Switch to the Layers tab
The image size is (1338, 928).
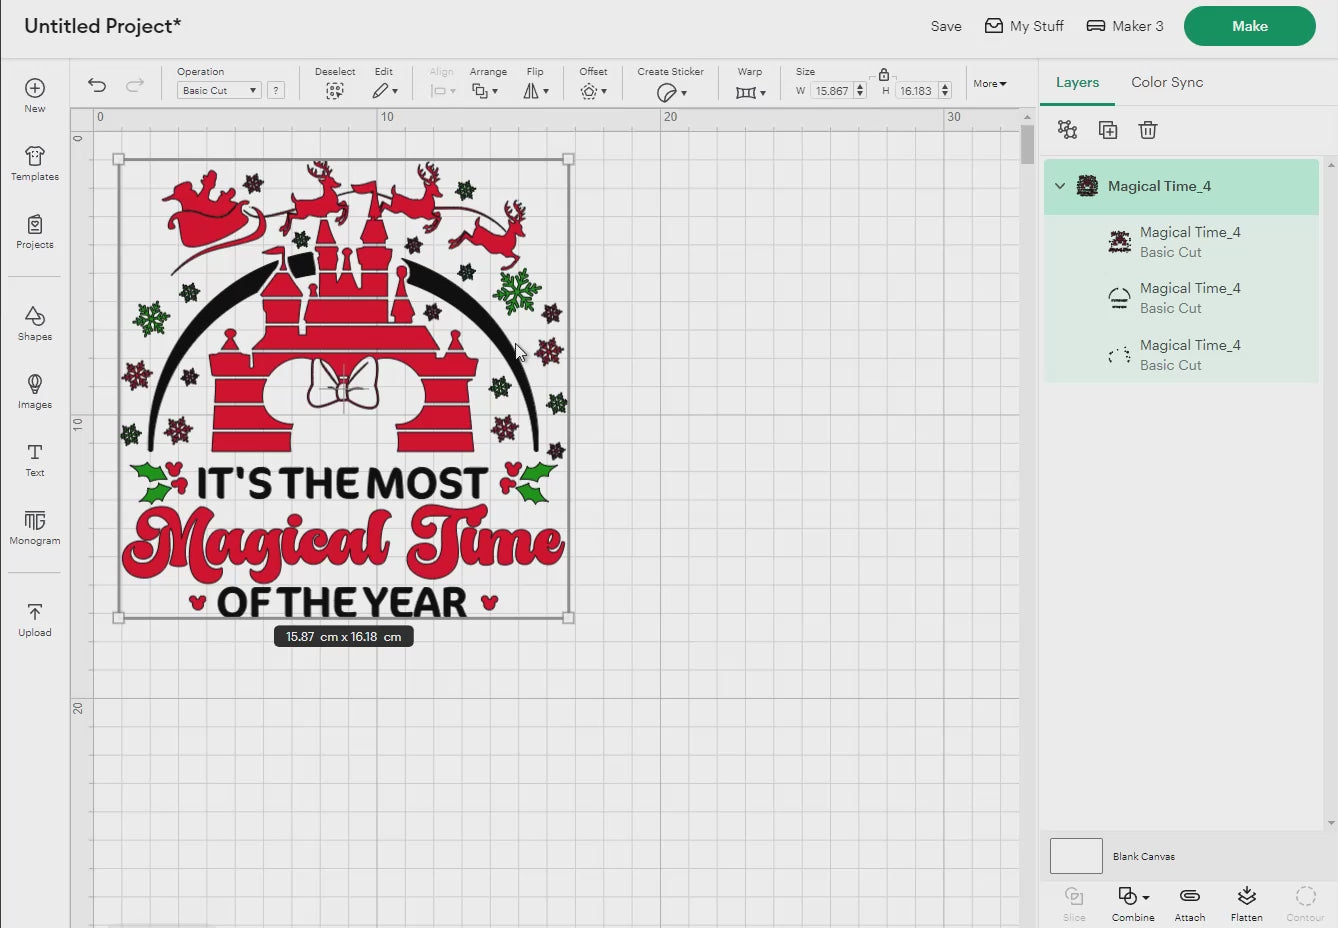click(1077, 82)
